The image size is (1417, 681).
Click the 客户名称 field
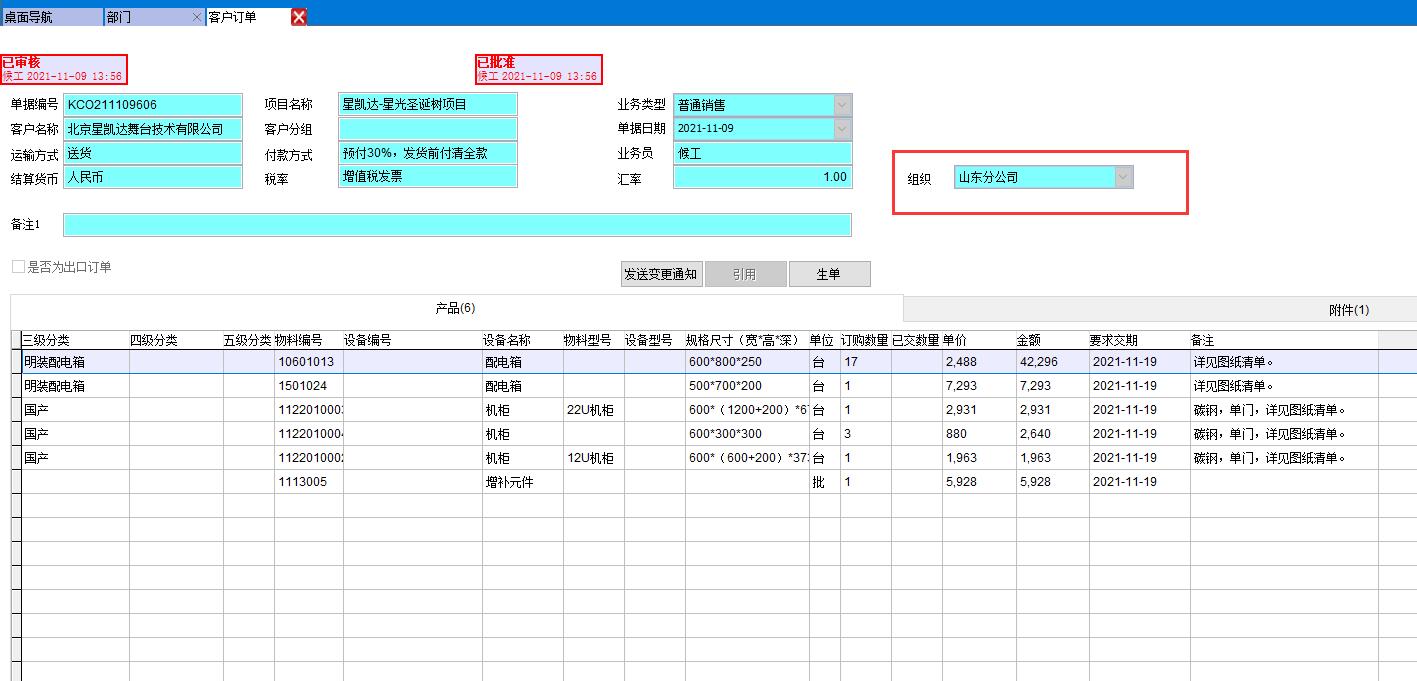[153, 128]
